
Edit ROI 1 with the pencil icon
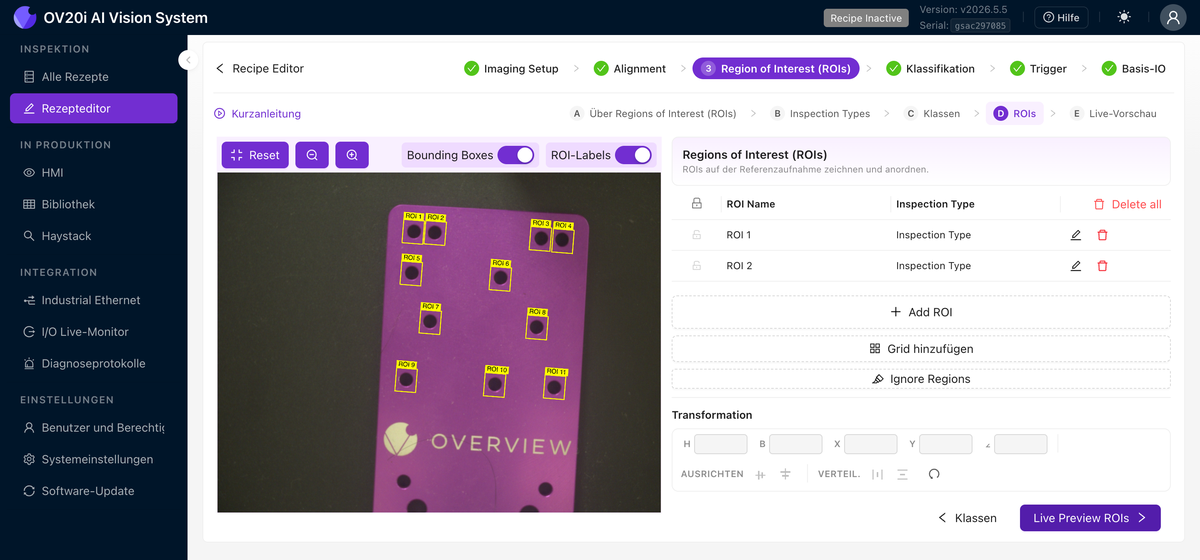[1076, 235]
